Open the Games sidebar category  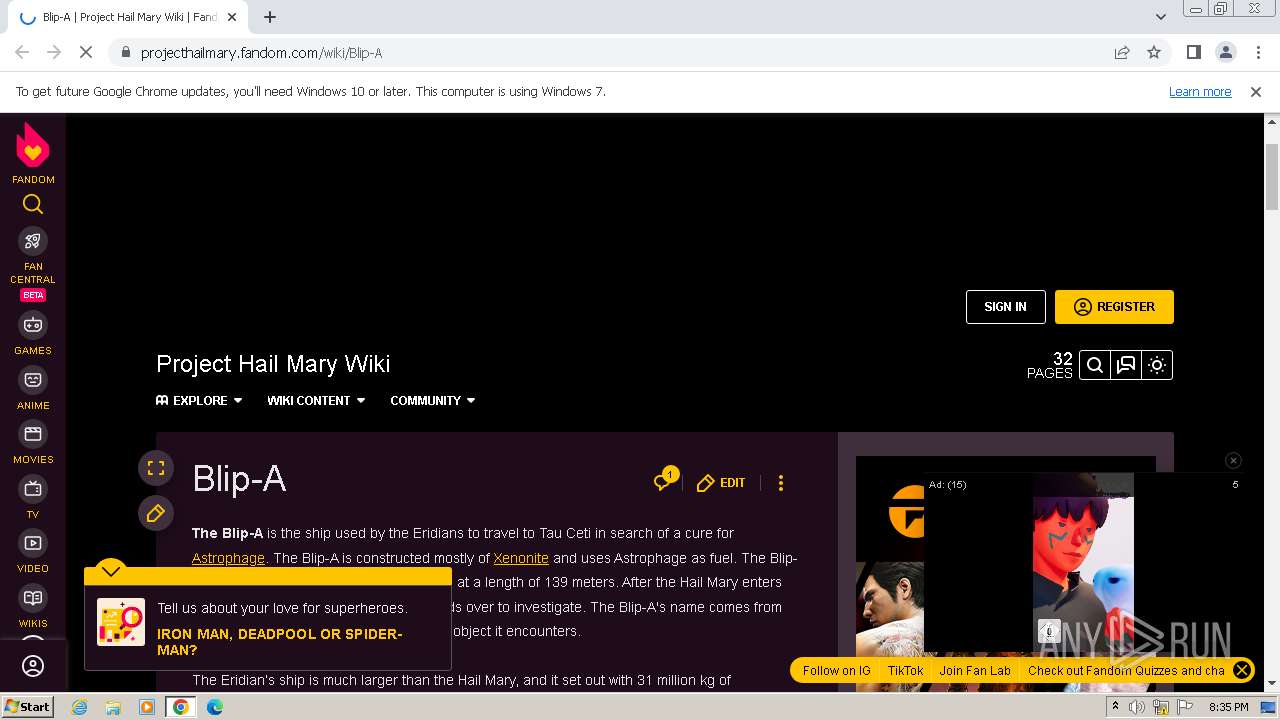coord(33,334)
